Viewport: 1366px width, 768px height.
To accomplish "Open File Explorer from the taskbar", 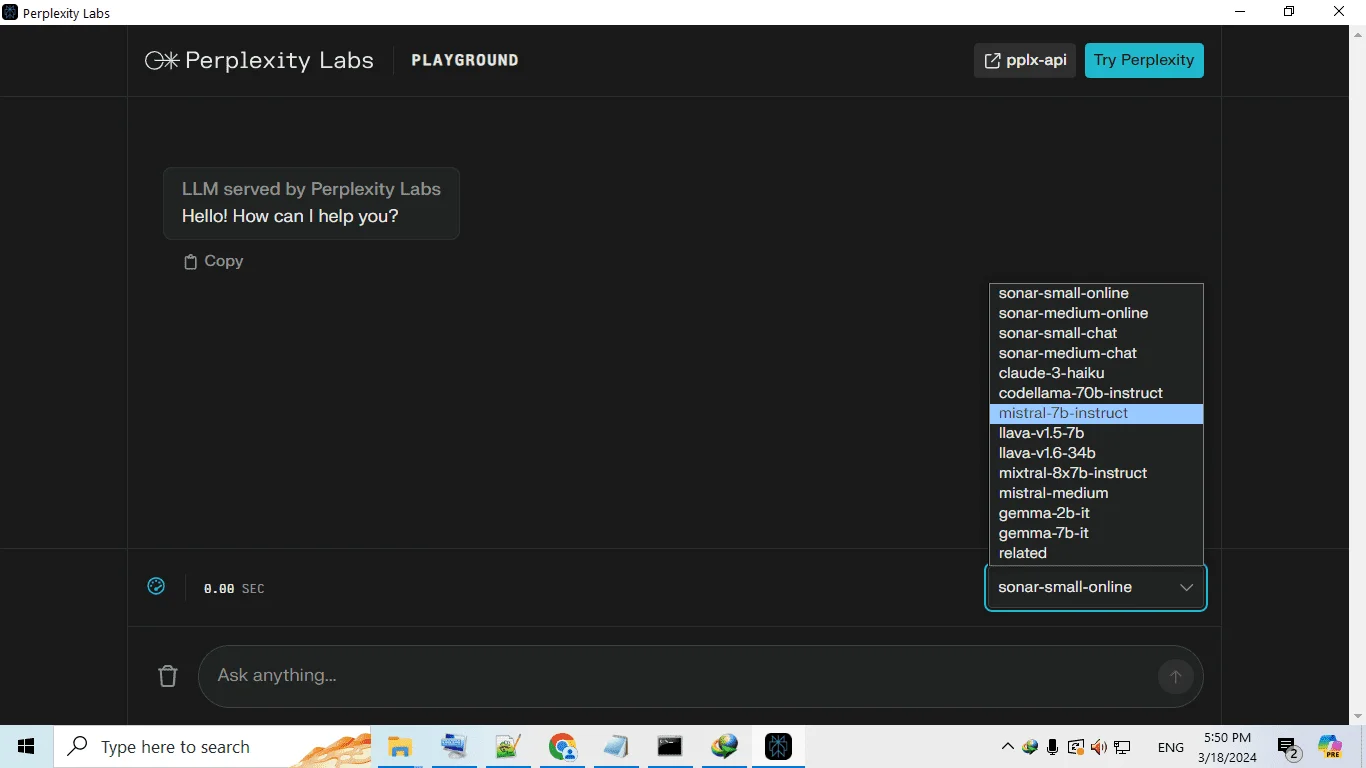I will point(400,747).
